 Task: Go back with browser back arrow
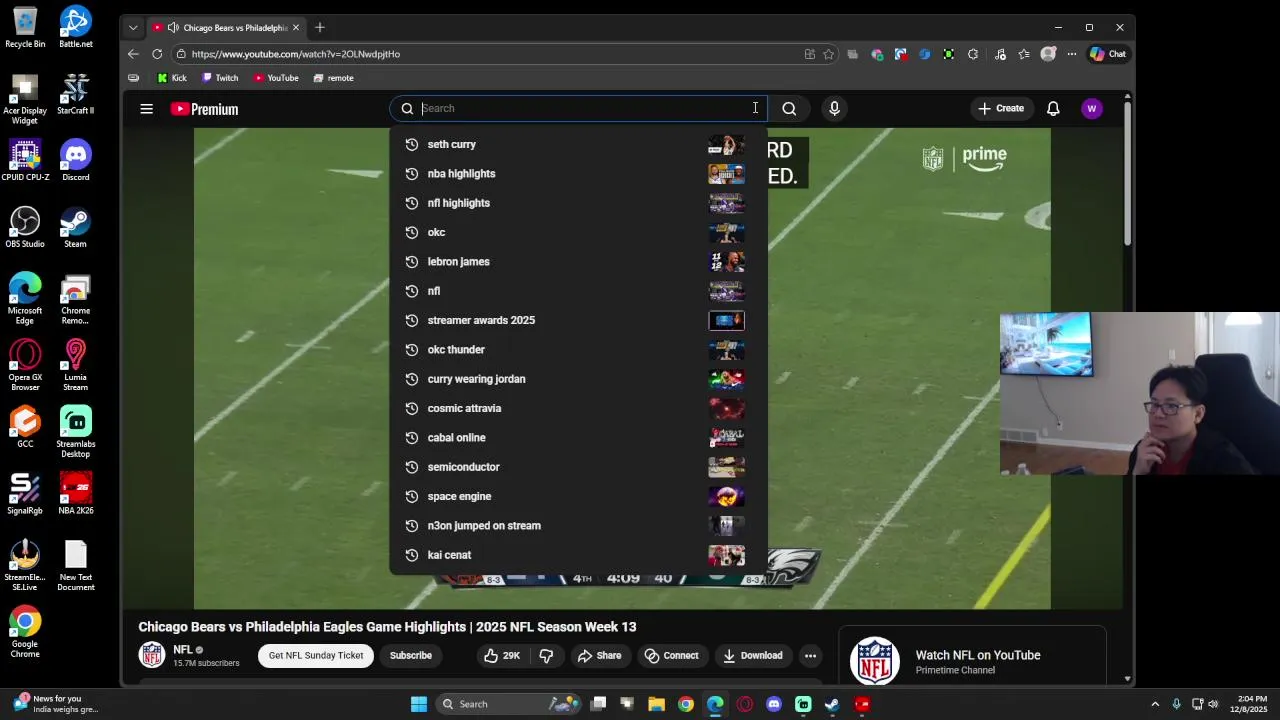click(x=133, y=54)
